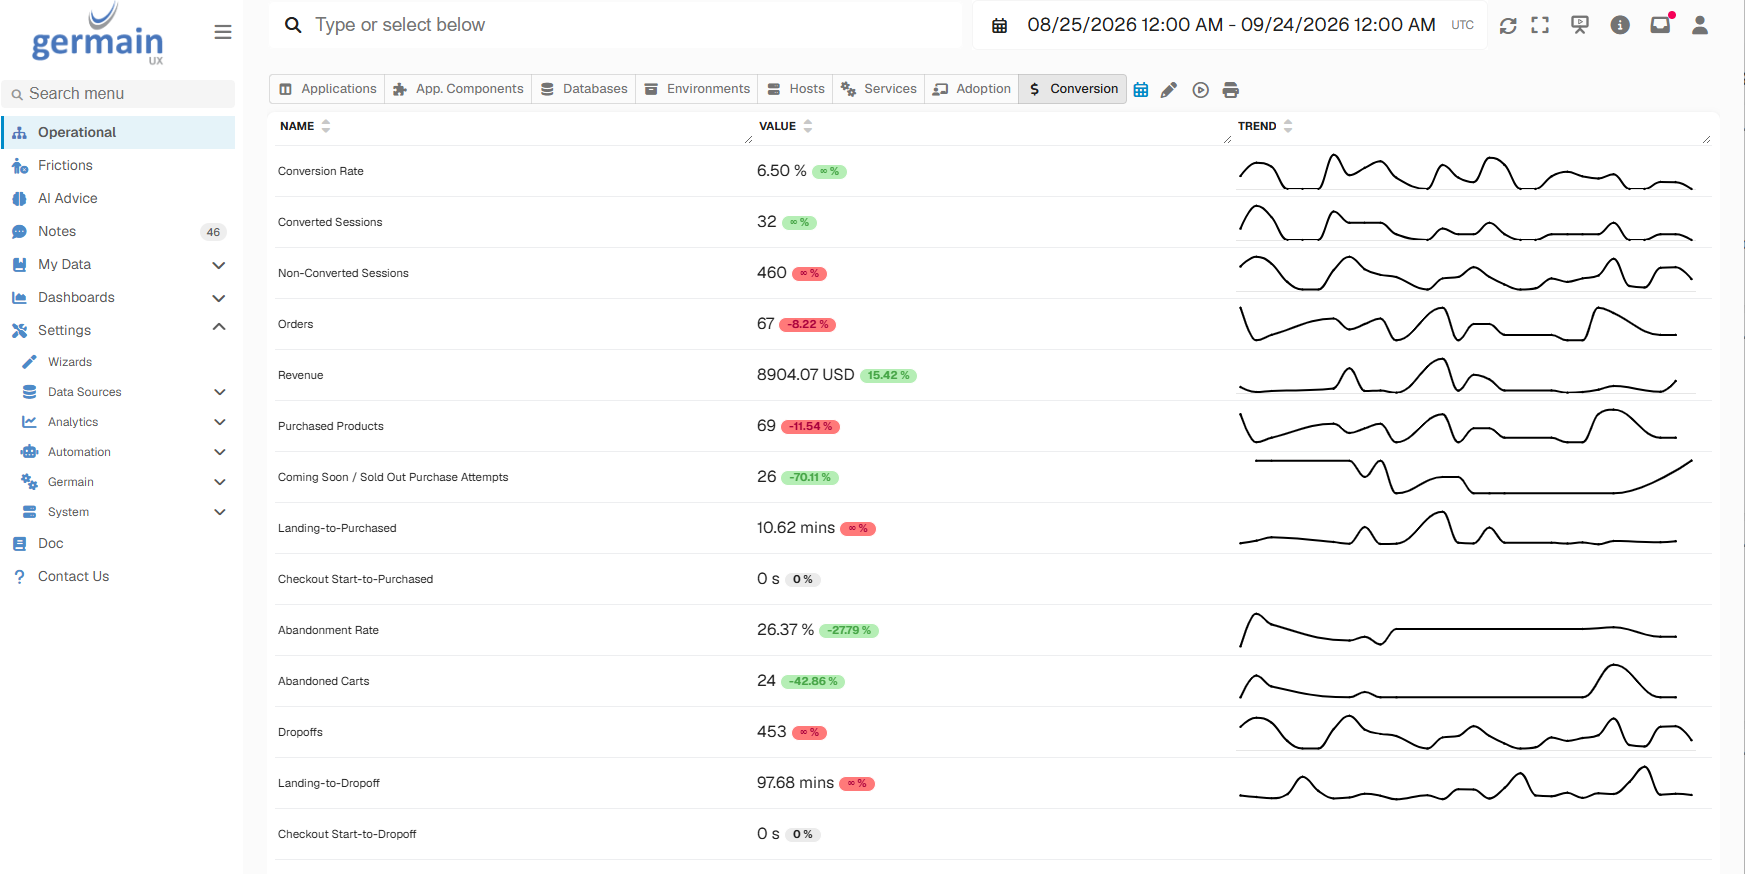Click the refresh icon in header
1745x874 pixels.
click(1508, 26)
